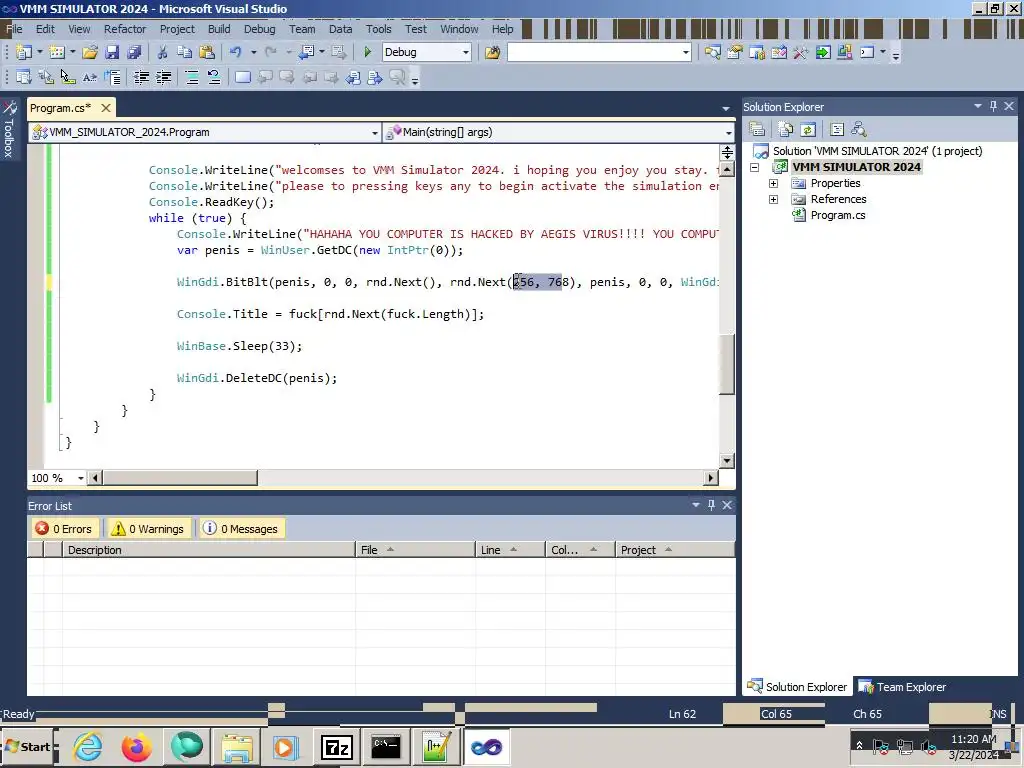Image resolution: width=1024 pixels, height=768 pixels.
Task: Sort Error List by File column
Action: coord(415,550)
